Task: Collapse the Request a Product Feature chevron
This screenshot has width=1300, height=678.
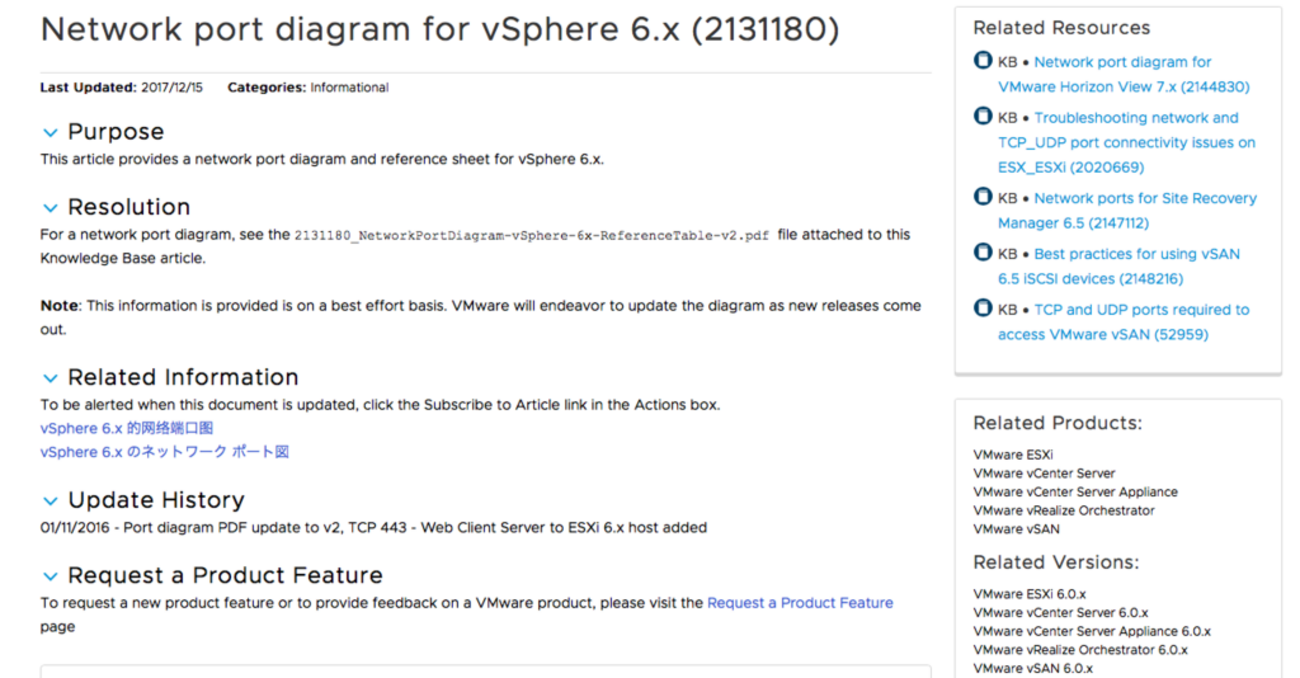Action: pos(50,577)
